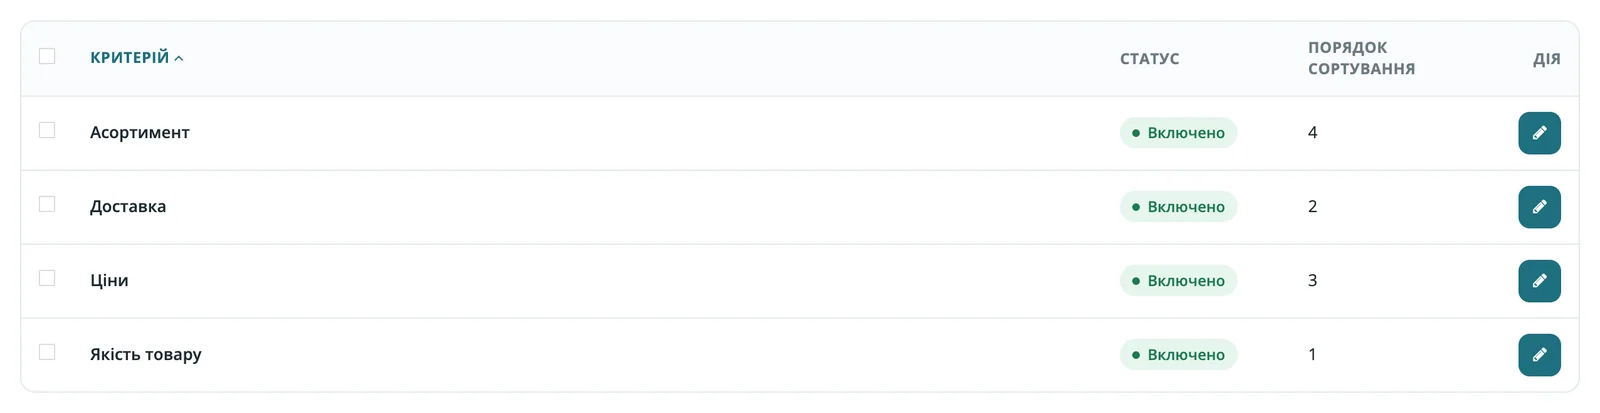The width and height of the screenshot is (1600, 413).
Task: Click the Порядок сортування column header
Action: (x=1361, y=58)
